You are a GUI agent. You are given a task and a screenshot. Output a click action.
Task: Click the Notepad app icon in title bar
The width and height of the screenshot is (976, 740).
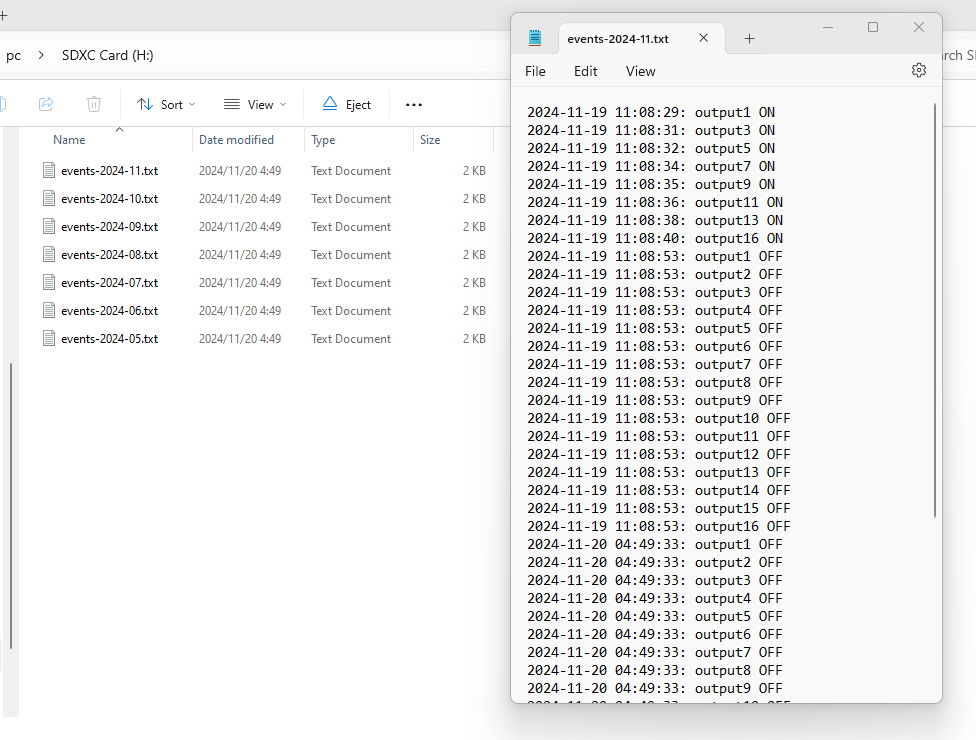point(535,38)
